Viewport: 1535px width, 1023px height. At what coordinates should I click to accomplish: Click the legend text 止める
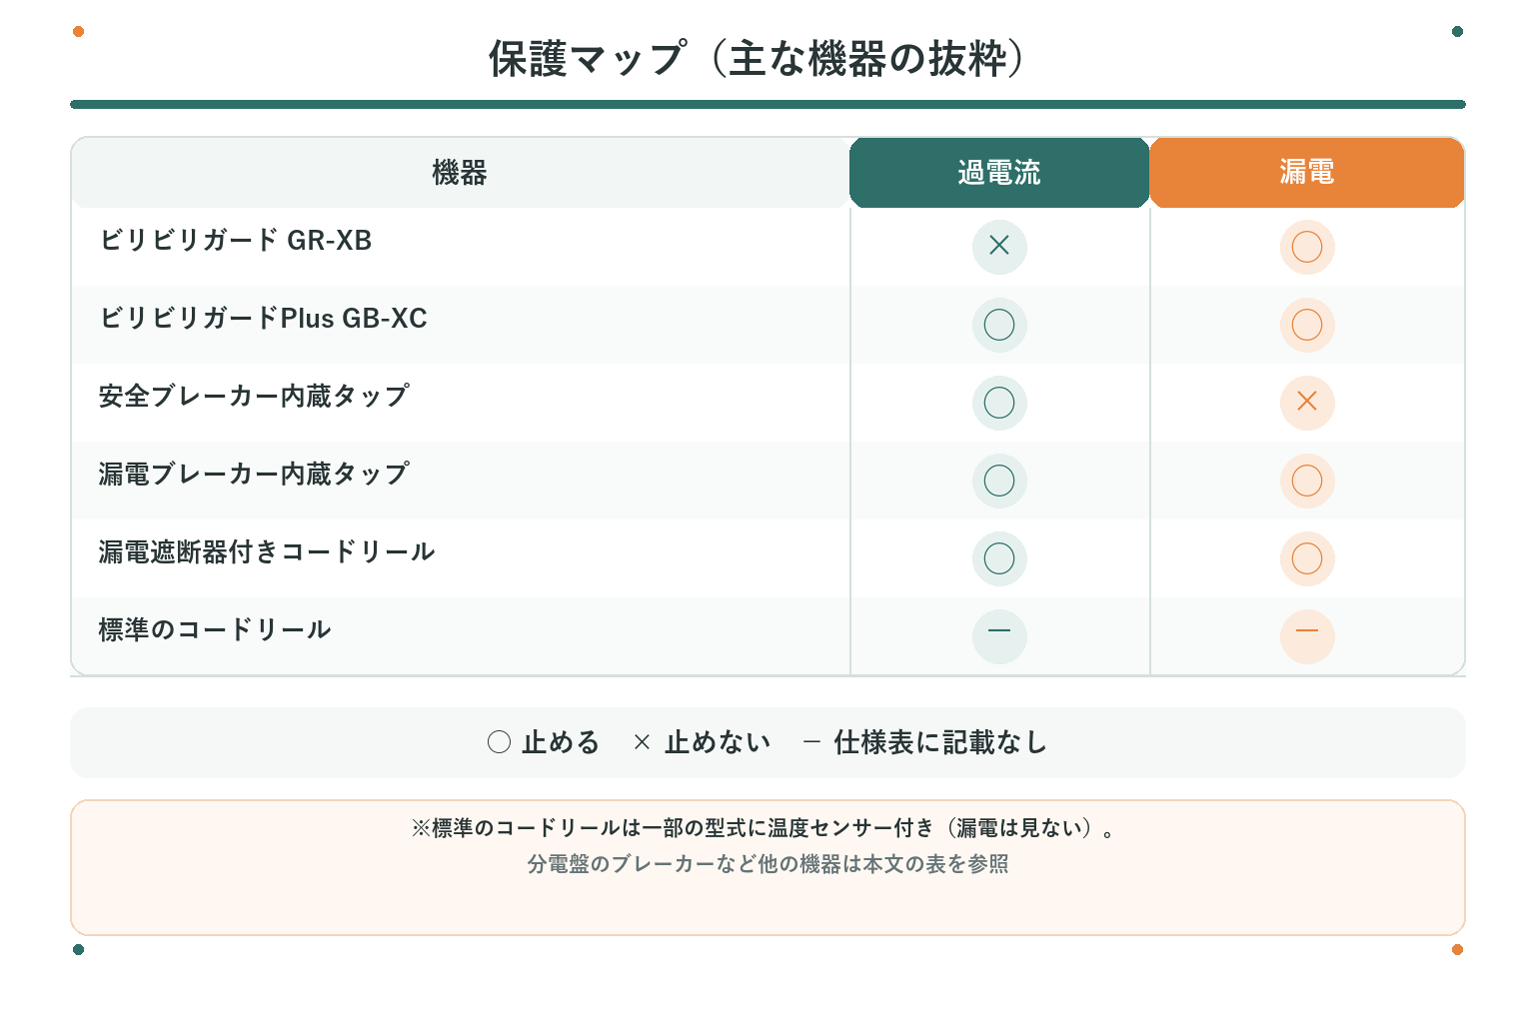tap(561, 742)
